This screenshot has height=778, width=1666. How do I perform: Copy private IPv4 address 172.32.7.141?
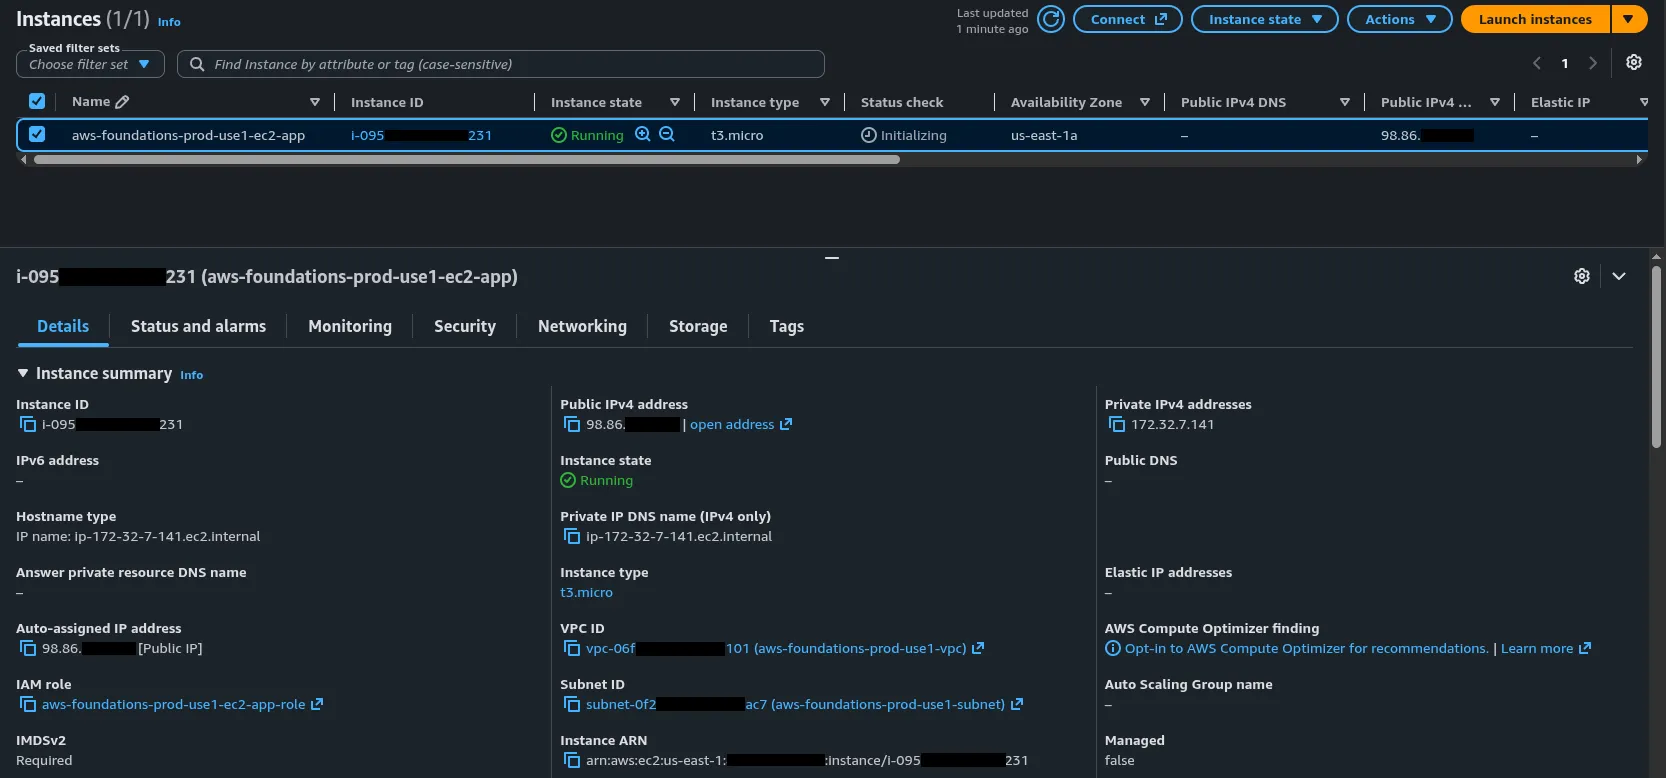(1117, 424)
